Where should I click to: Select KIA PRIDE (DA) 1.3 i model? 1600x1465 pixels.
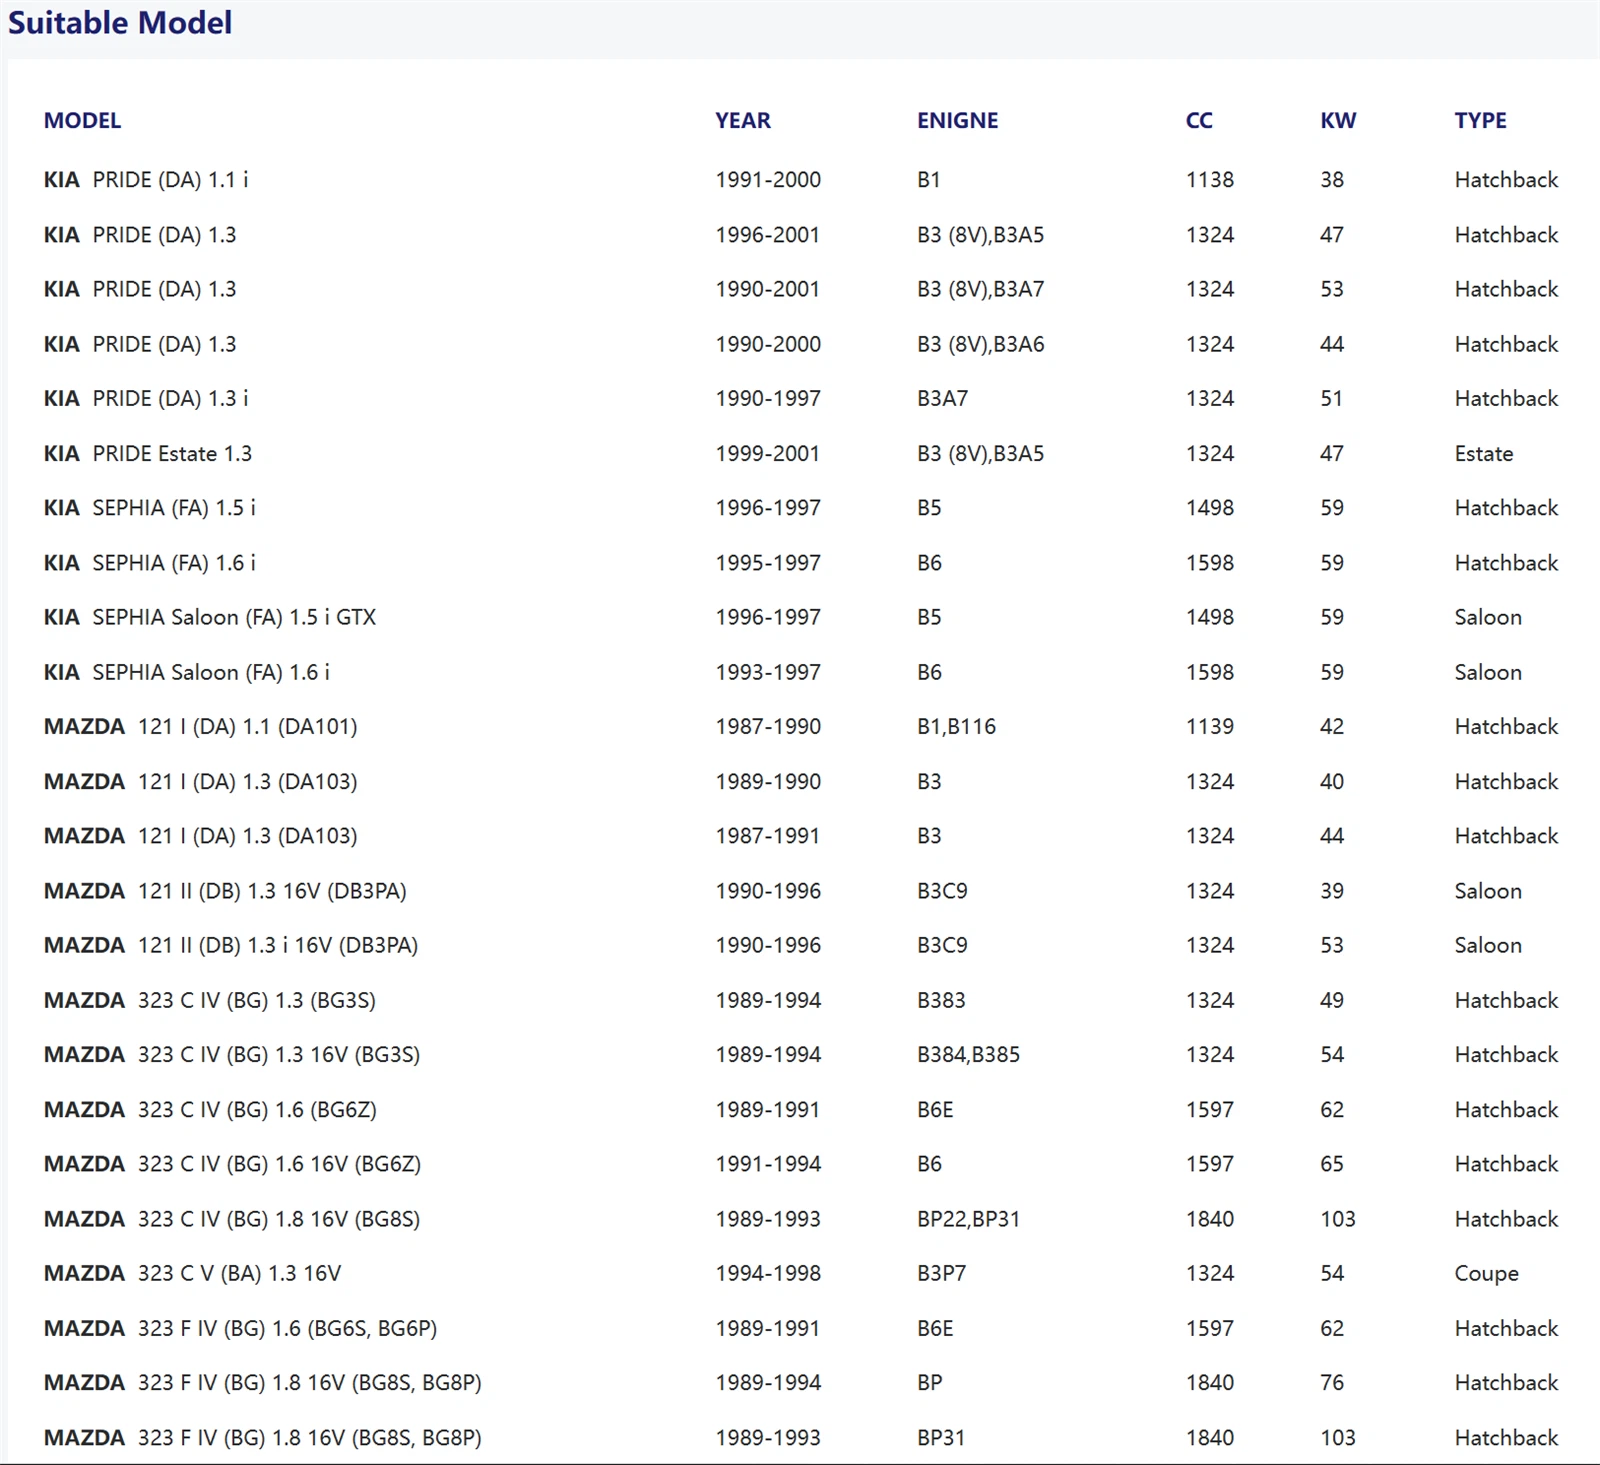coord(146,398)
